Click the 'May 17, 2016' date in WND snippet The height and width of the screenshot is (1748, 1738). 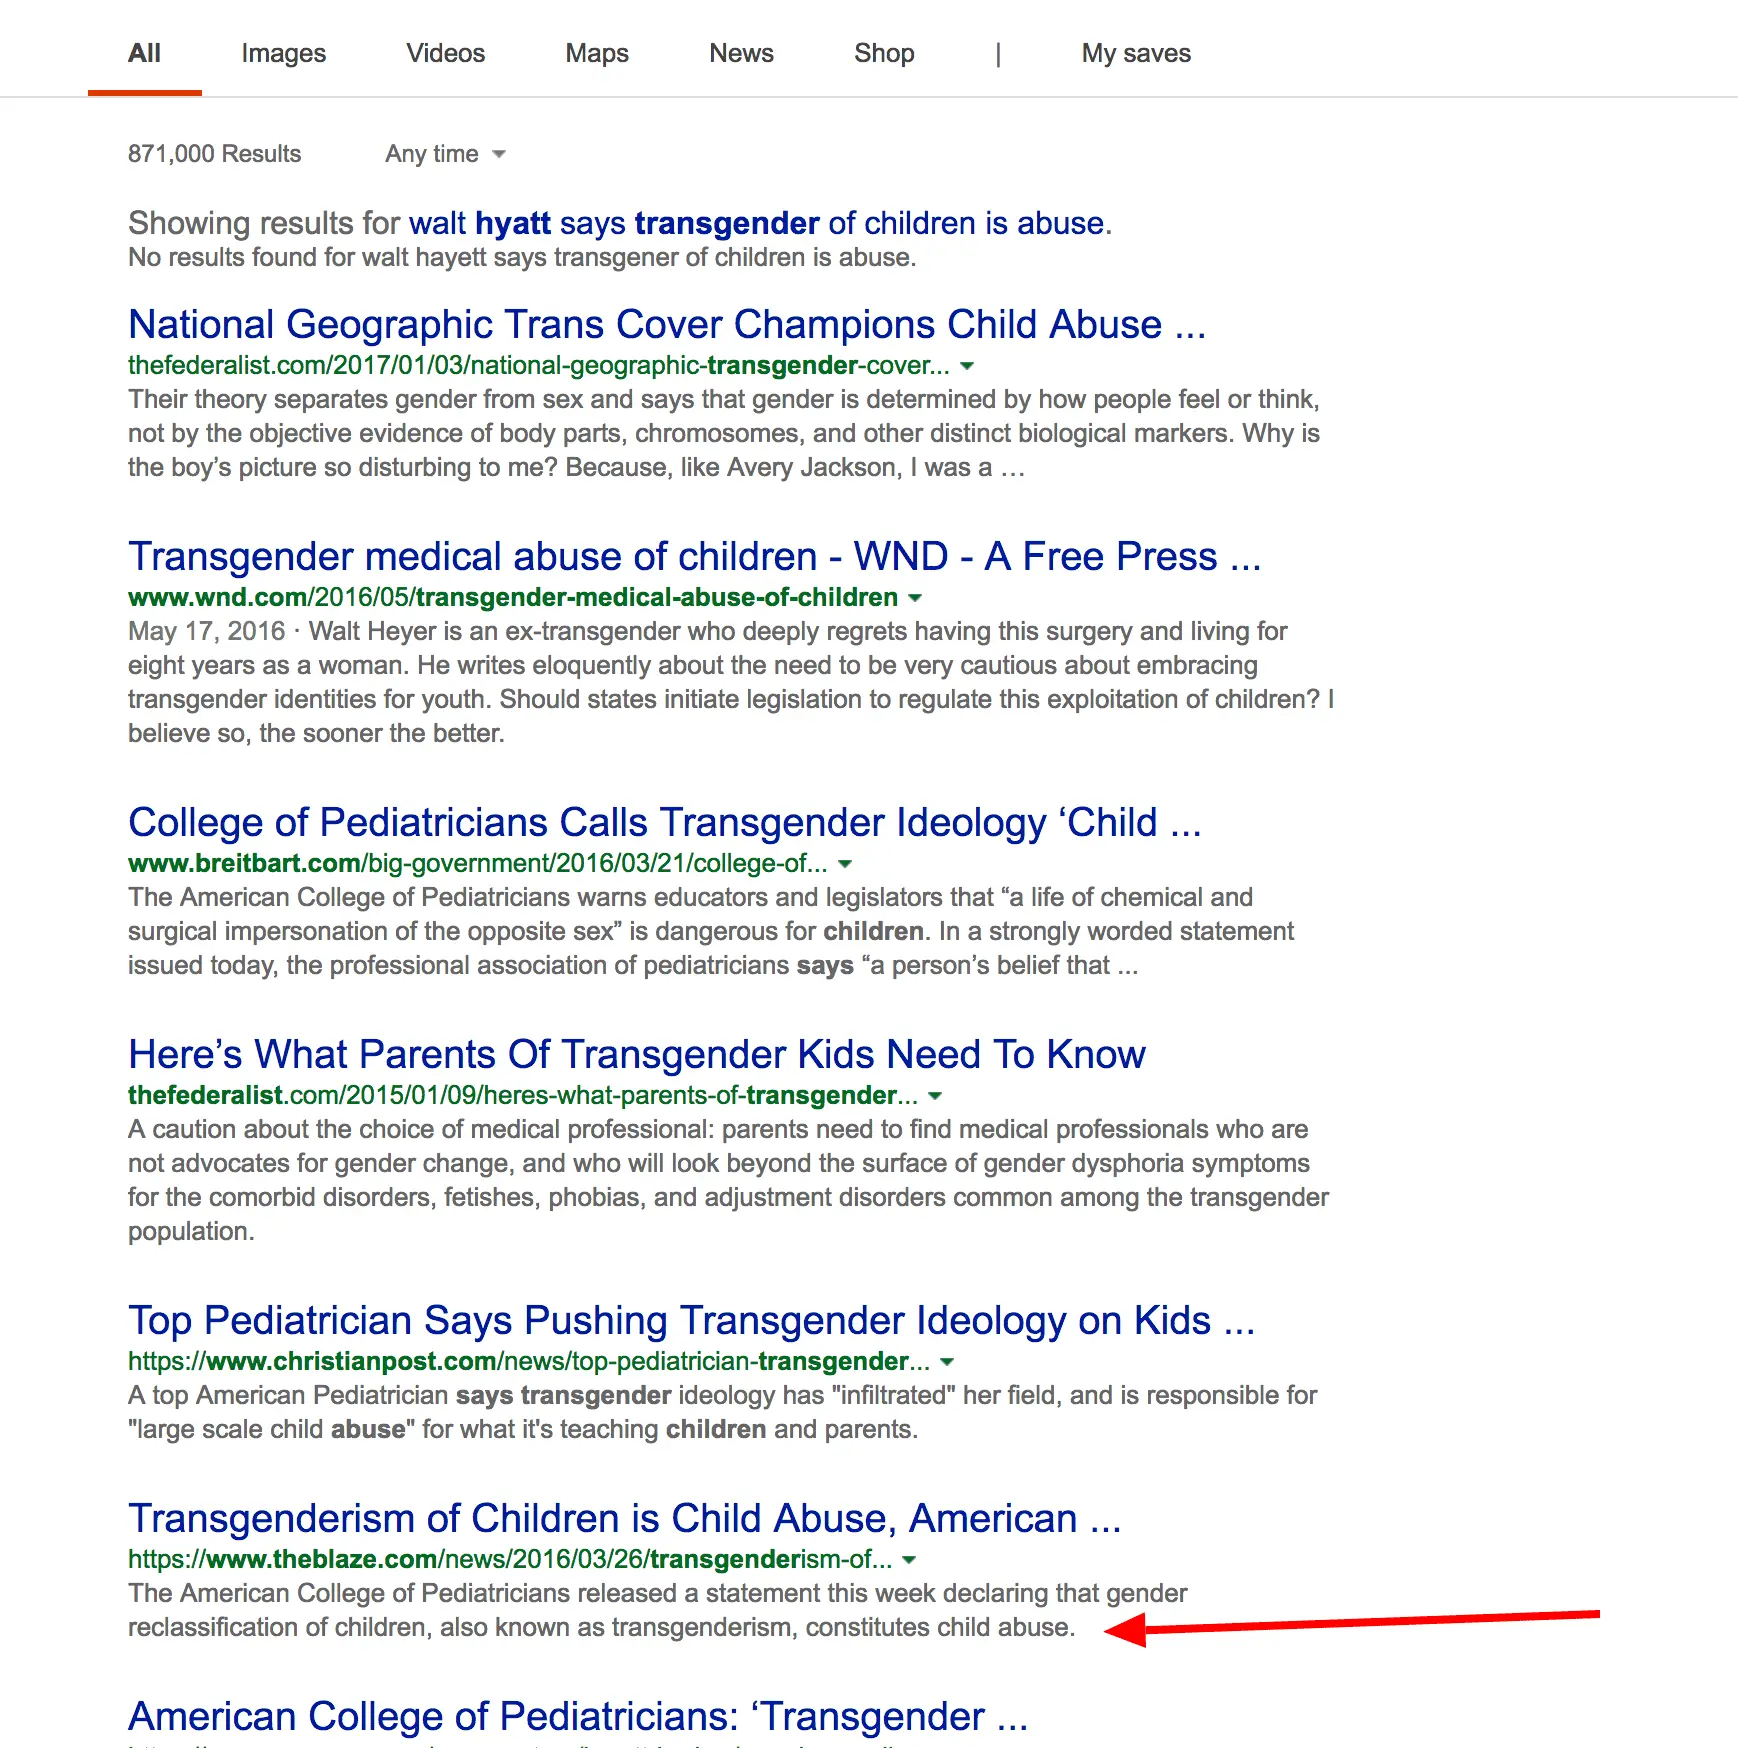(x=206, y=632)
